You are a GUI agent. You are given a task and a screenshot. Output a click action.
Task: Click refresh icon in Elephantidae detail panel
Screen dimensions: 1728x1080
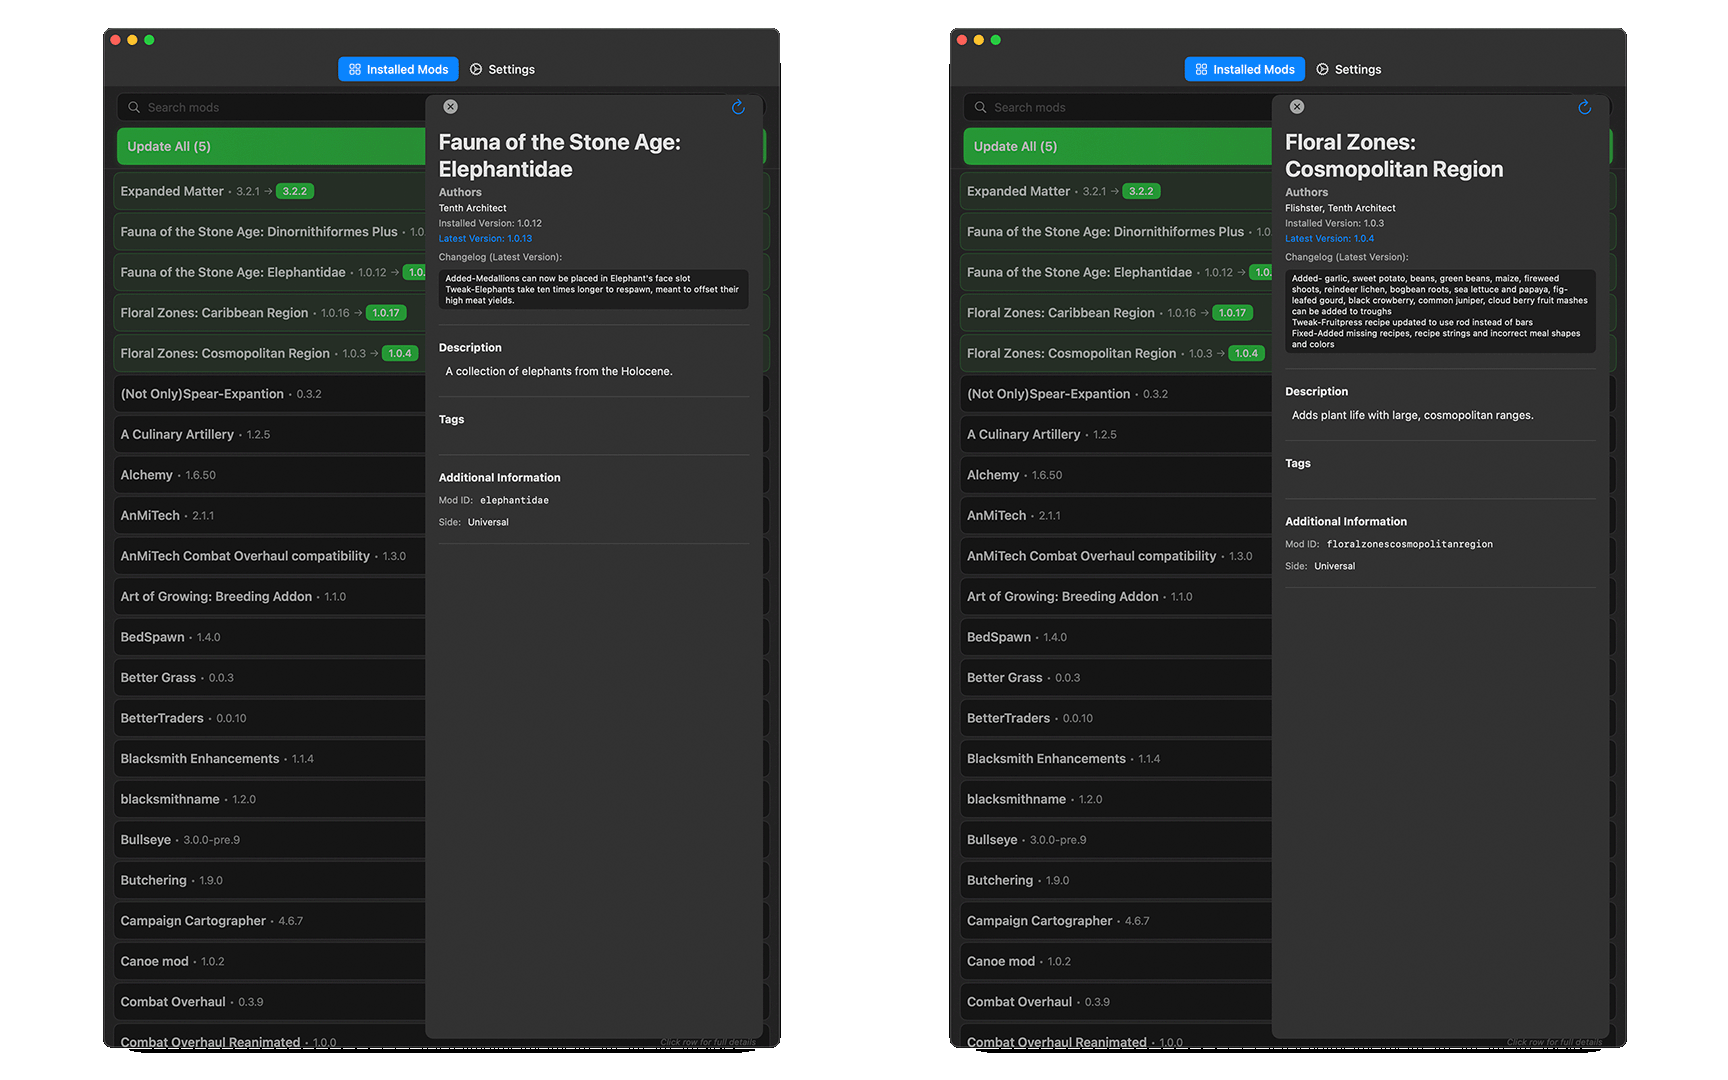point(738,107)
